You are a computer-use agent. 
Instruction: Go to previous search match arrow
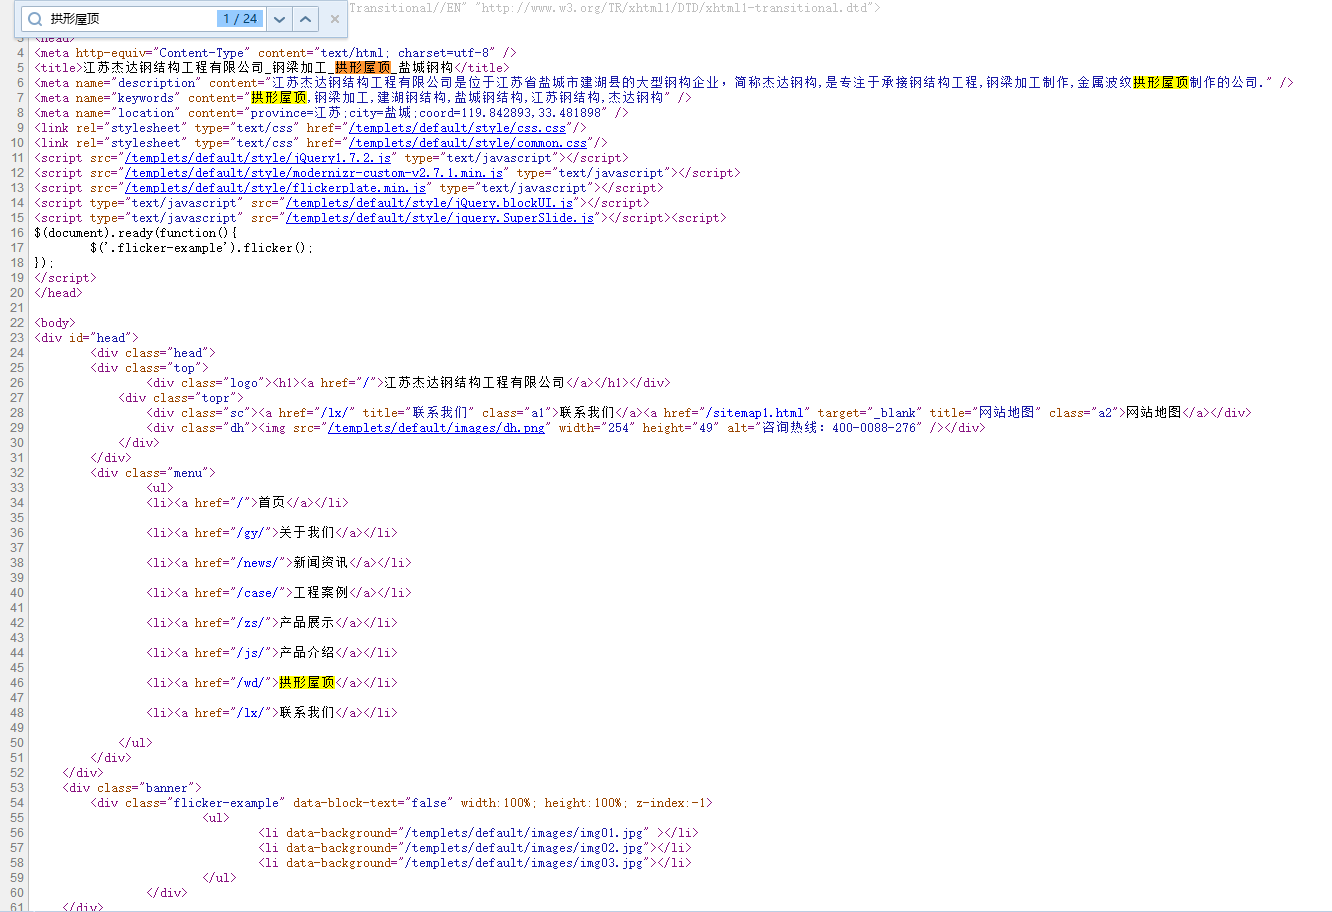point(306,19)
